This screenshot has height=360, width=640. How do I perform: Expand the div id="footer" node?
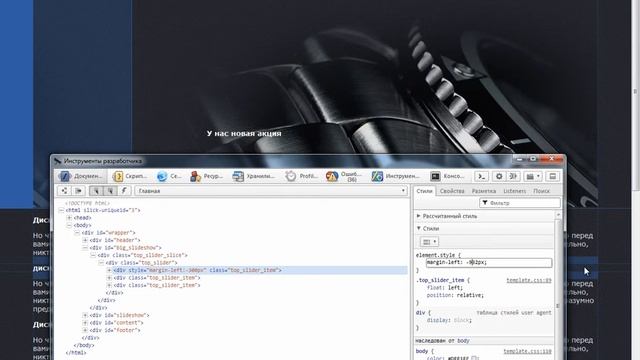[85, 330]
